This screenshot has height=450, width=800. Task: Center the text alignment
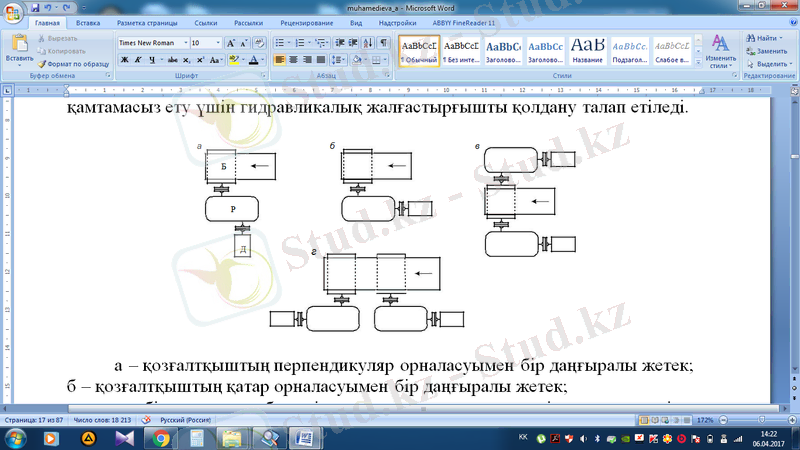293,60
